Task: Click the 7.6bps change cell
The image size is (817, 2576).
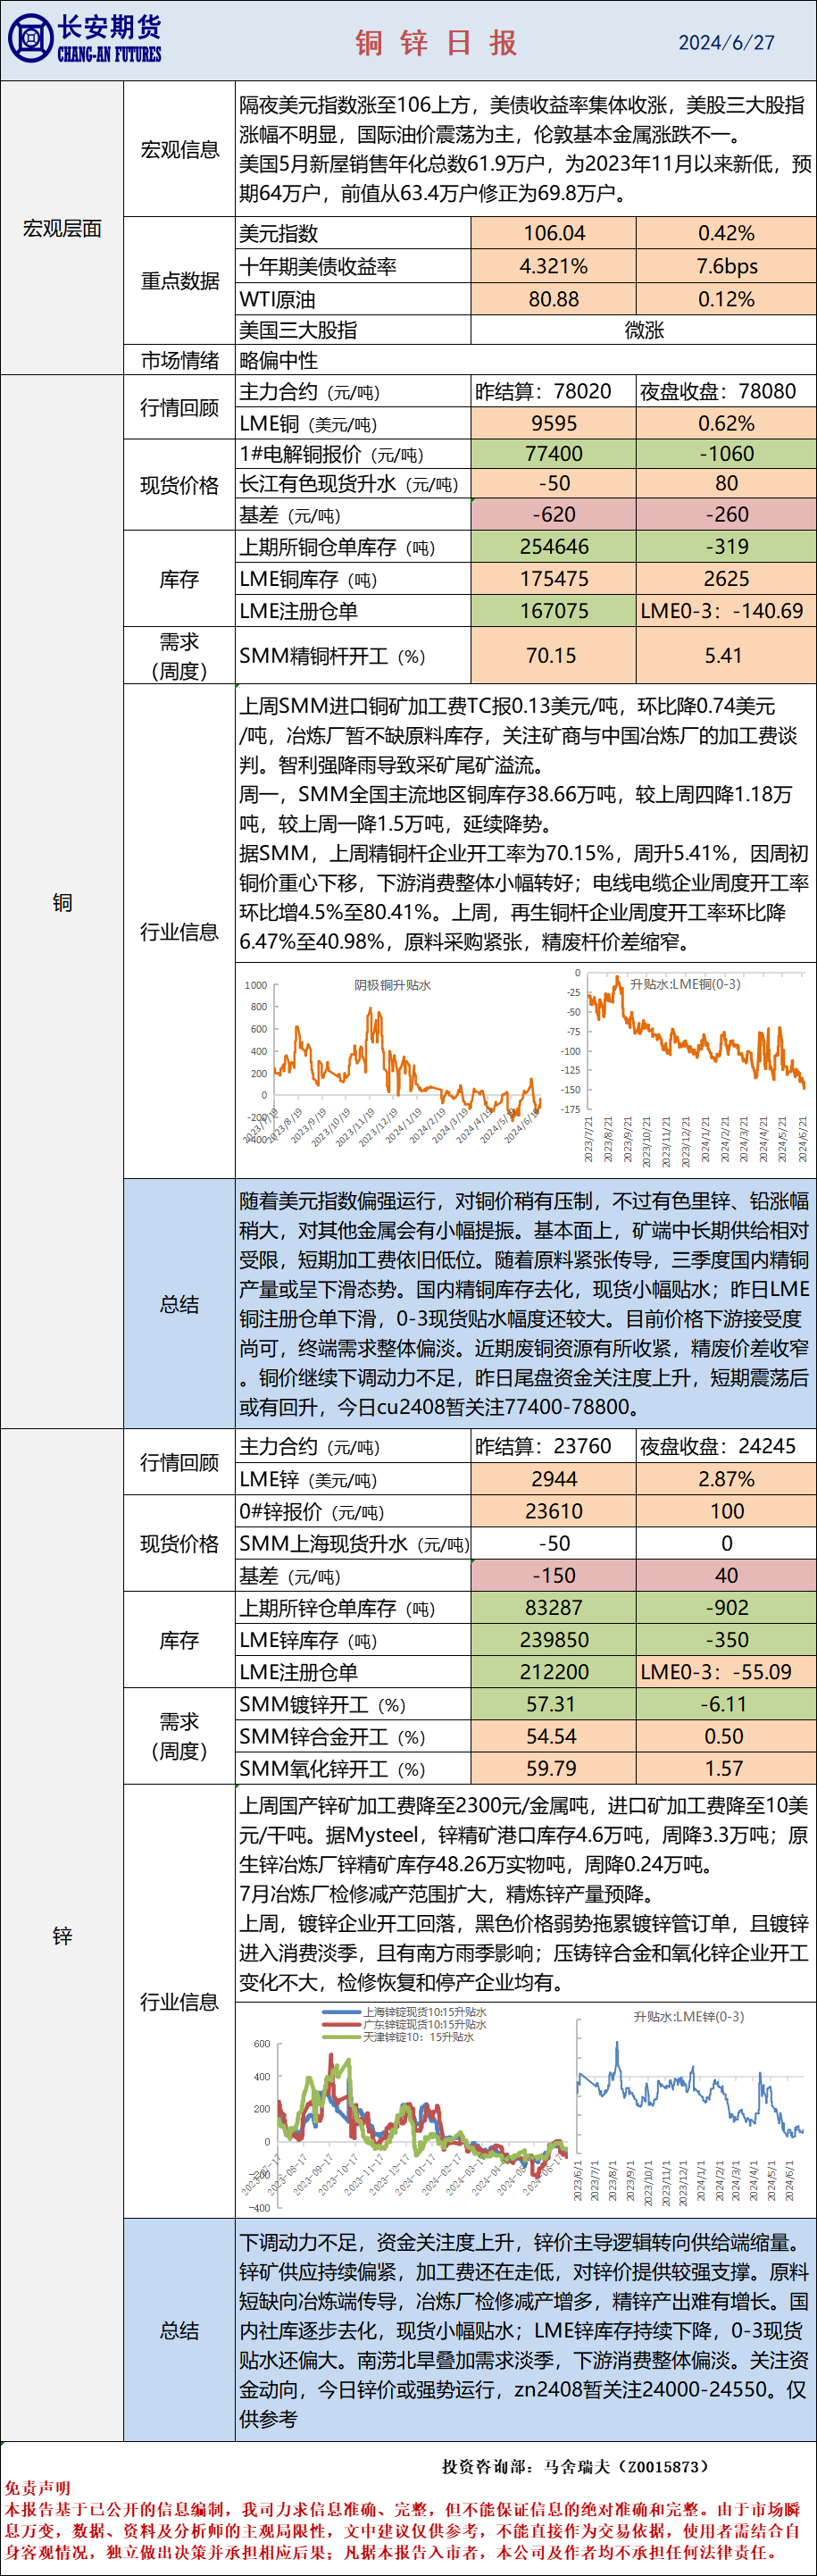Action: point(726,266)
